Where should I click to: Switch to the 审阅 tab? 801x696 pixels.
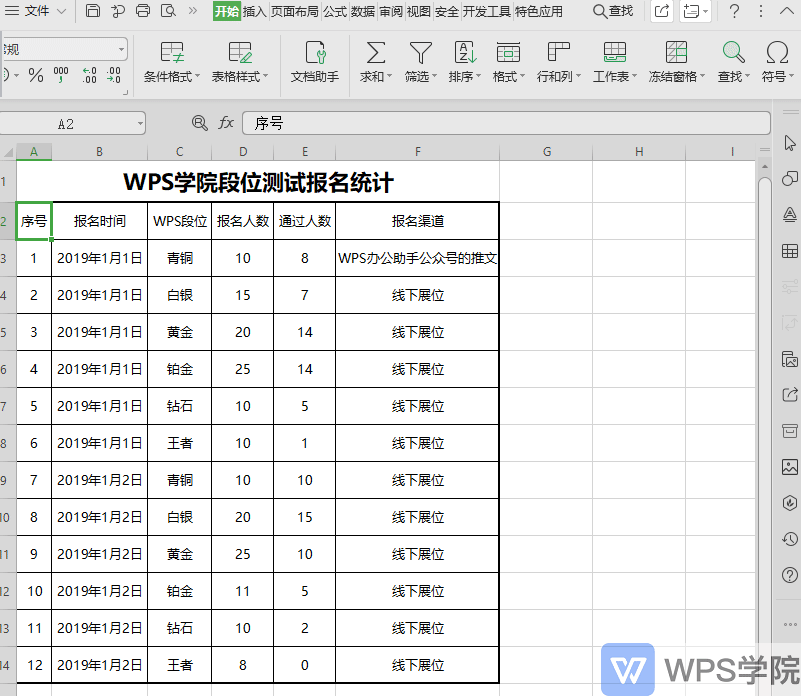(x=391, y=11)
